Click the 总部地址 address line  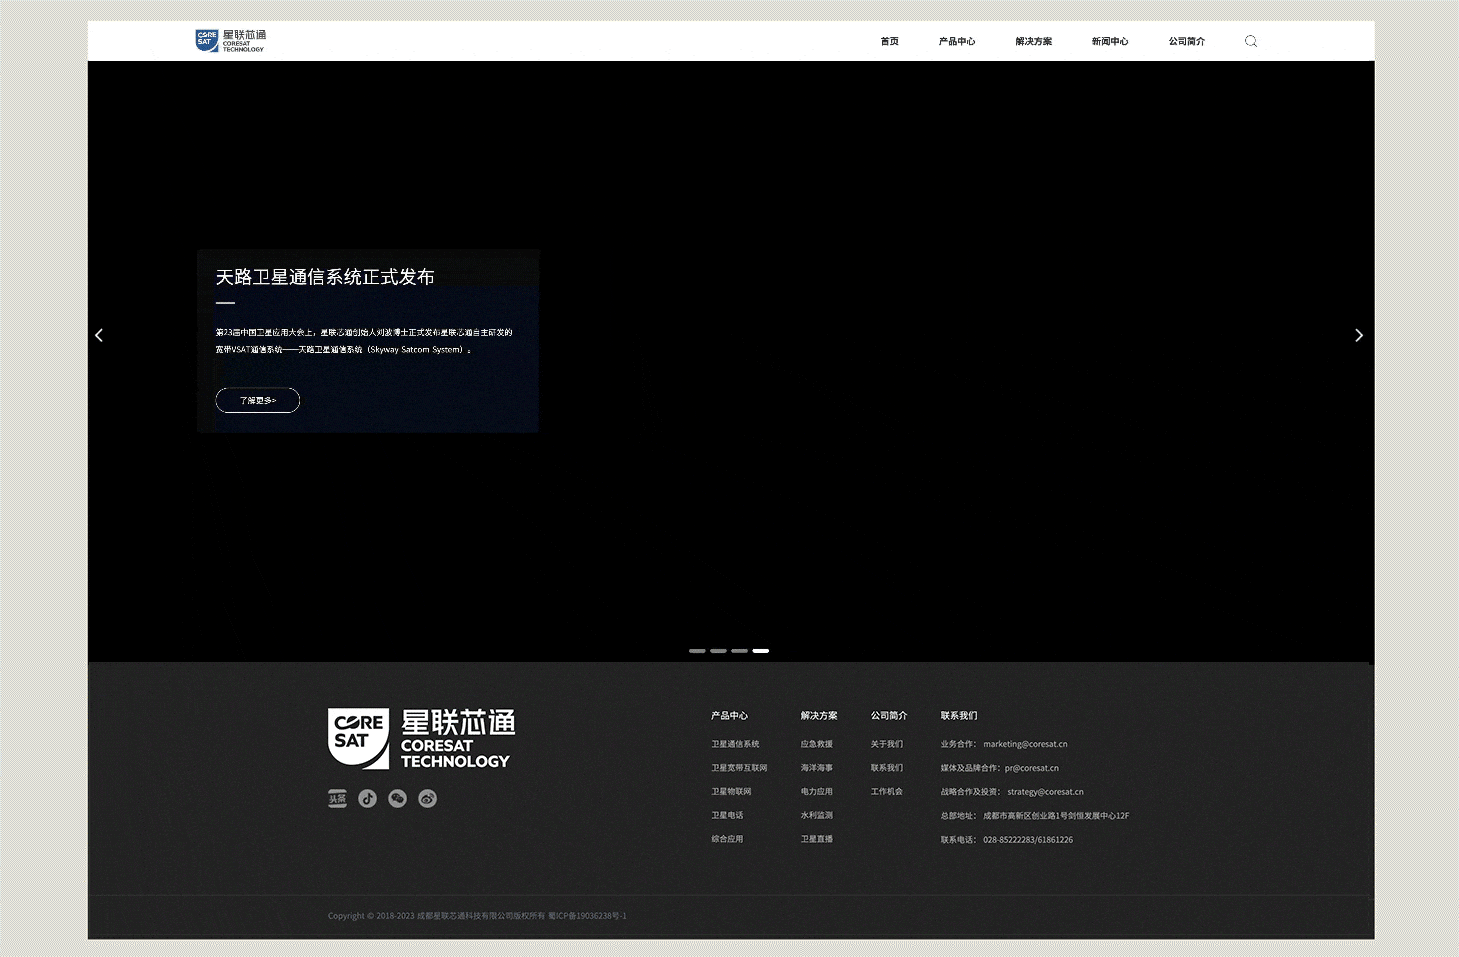point(1035,816)
